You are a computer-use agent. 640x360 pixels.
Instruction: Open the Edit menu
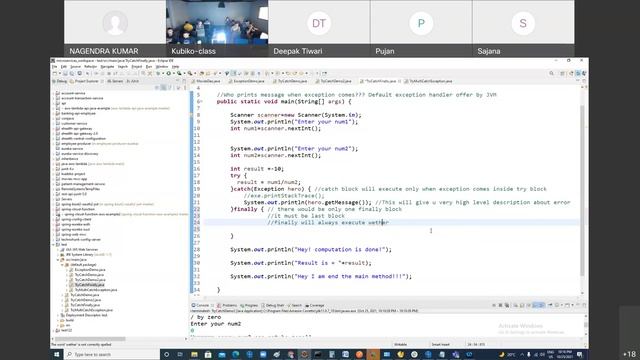pyautogui.click(x=64, y=67)
